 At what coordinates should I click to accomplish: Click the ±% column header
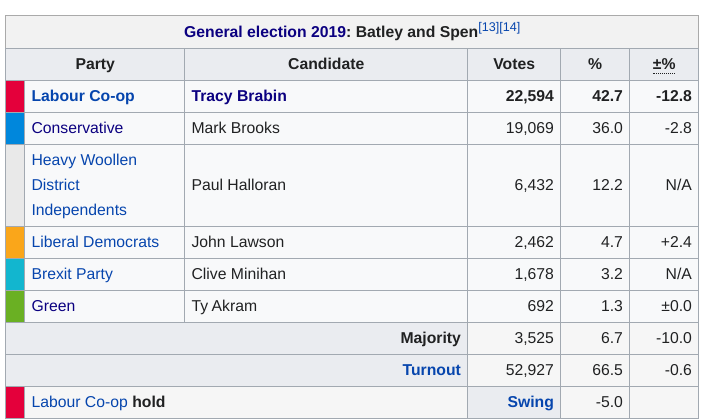coord(664,64)
